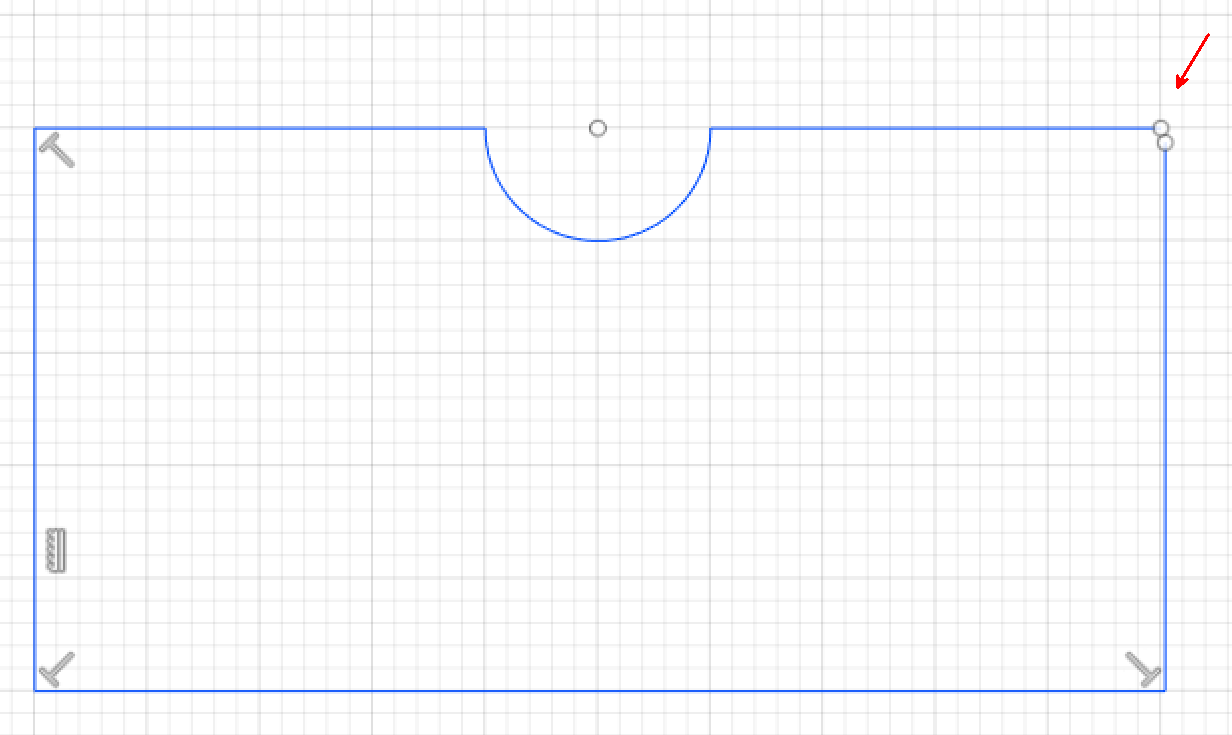Select perpendicular constraint icon at top-left corner

pyautogui.click(x=57, y=150)
